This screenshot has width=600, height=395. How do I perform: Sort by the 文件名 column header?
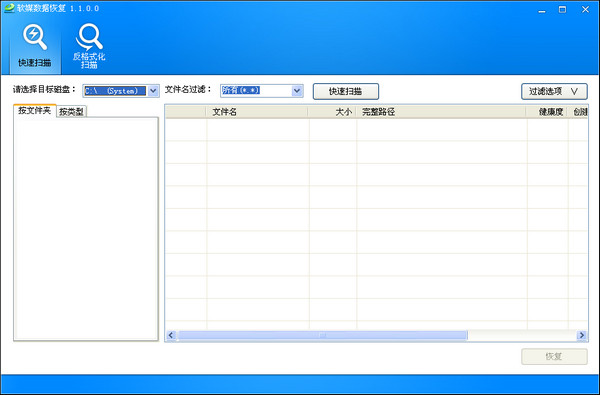click(x=257, y=112)
